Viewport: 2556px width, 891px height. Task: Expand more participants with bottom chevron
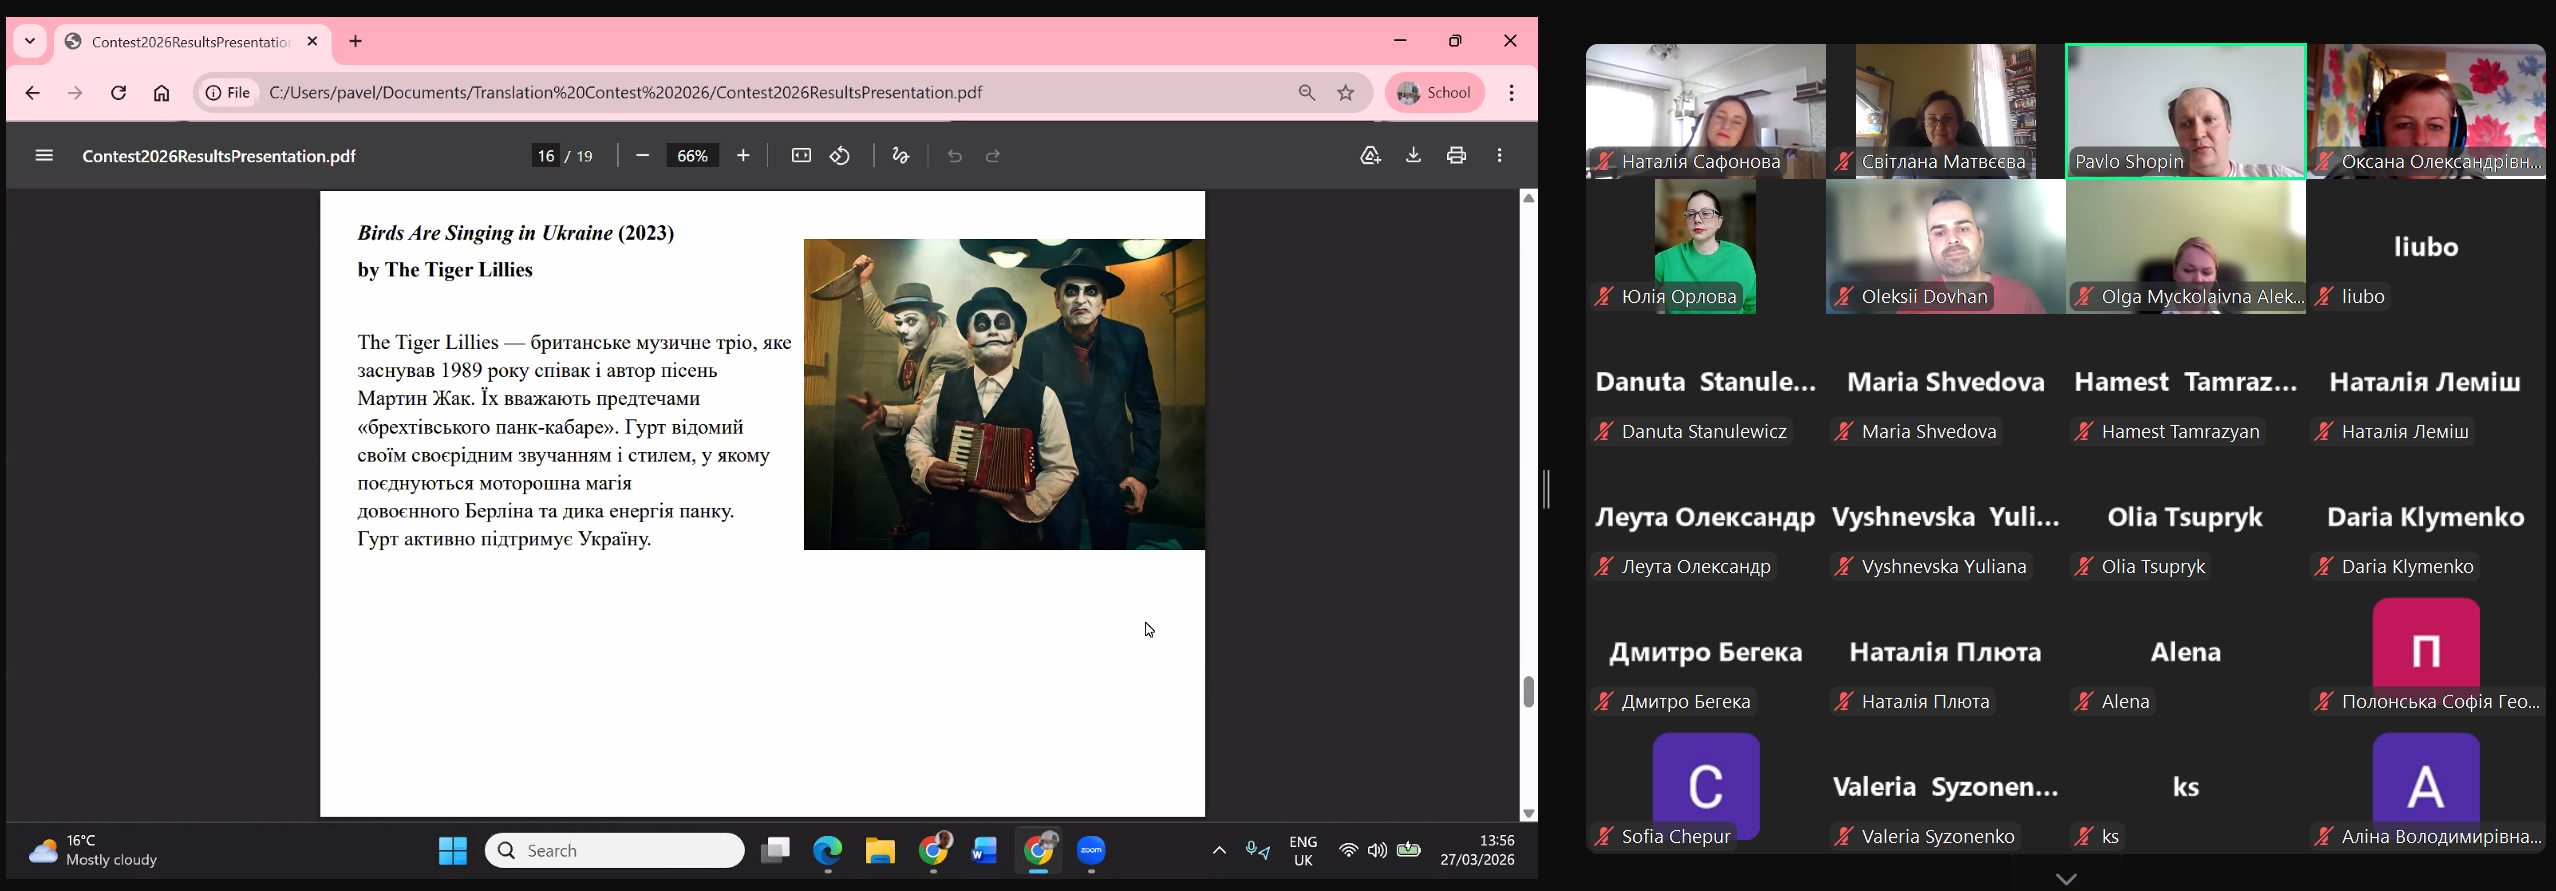(2066, 879)
